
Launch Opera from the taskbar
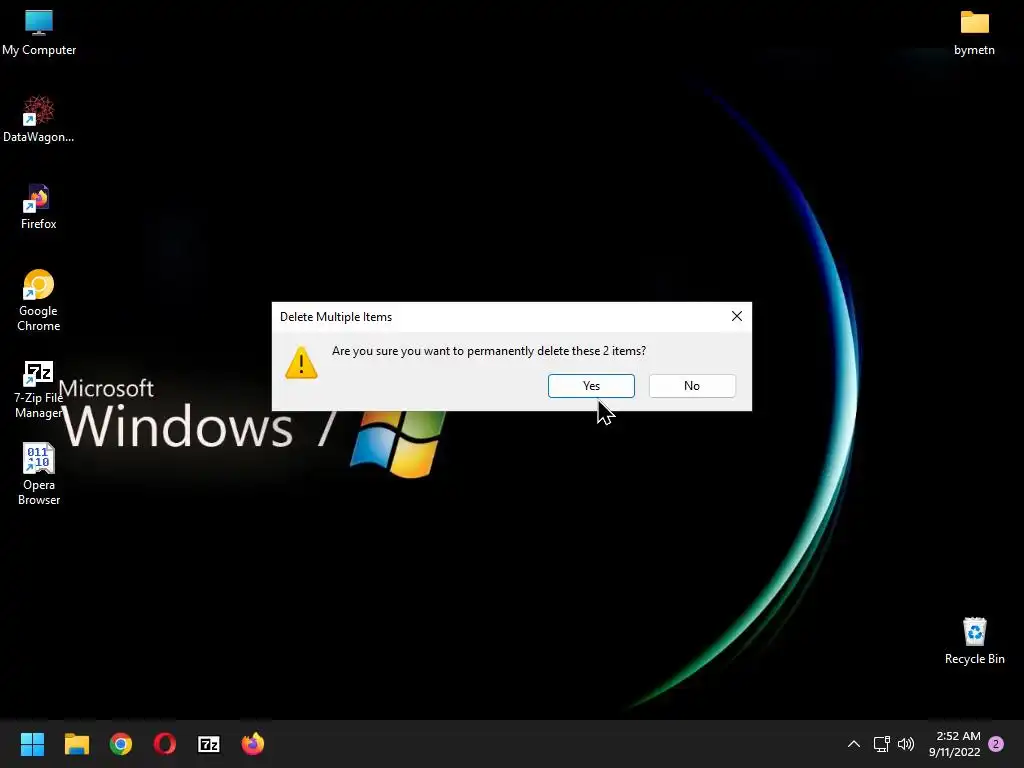click(165, 744)
